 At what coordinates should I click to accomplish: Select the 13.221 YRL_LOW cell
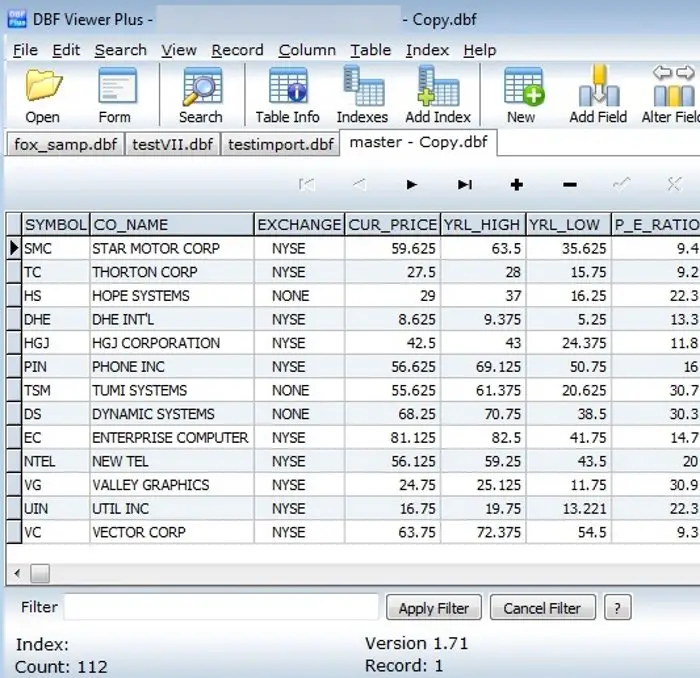569,508
